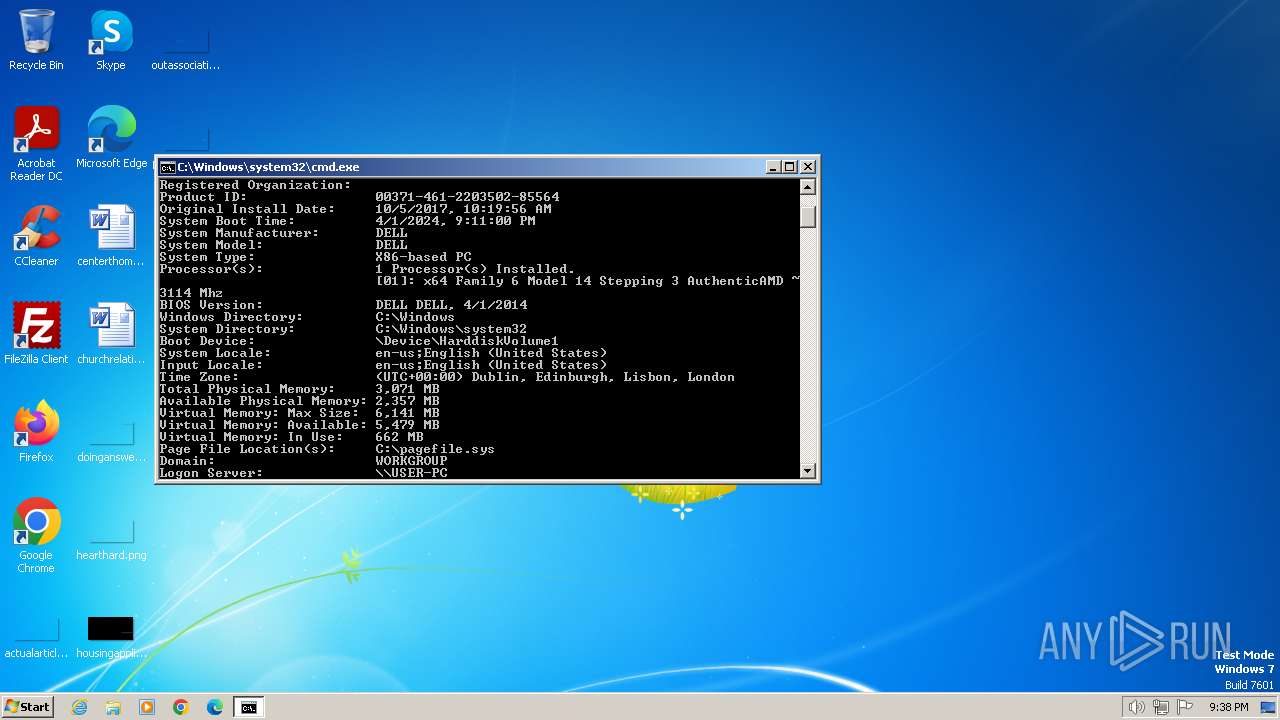Open the Start menu
The image size is (1280, 720).
[28, 707]
